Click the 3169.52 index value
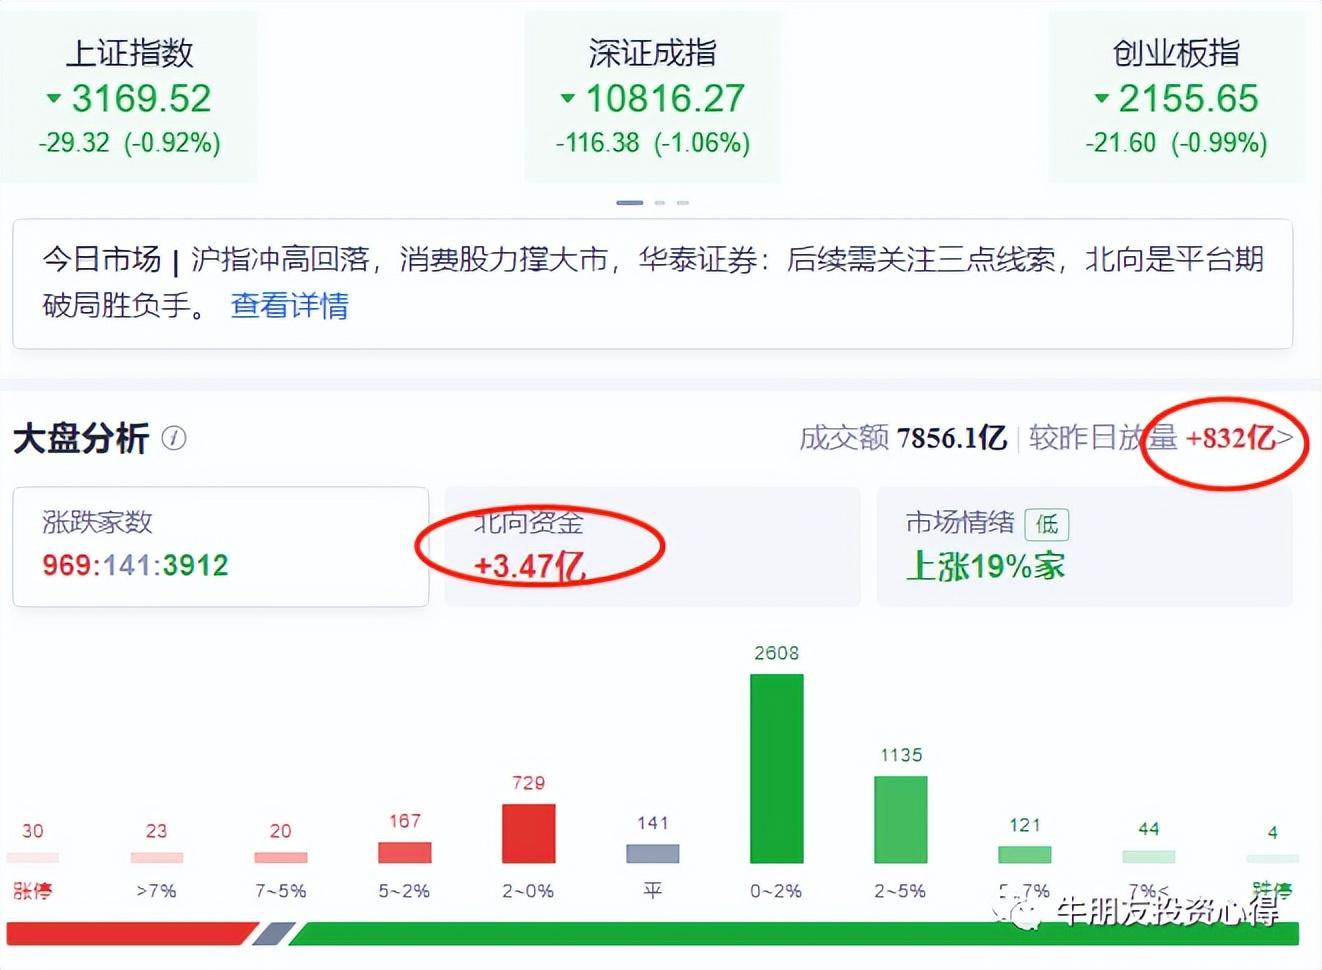This screenshot has height=970, width=1322. [x=141, y=99]
